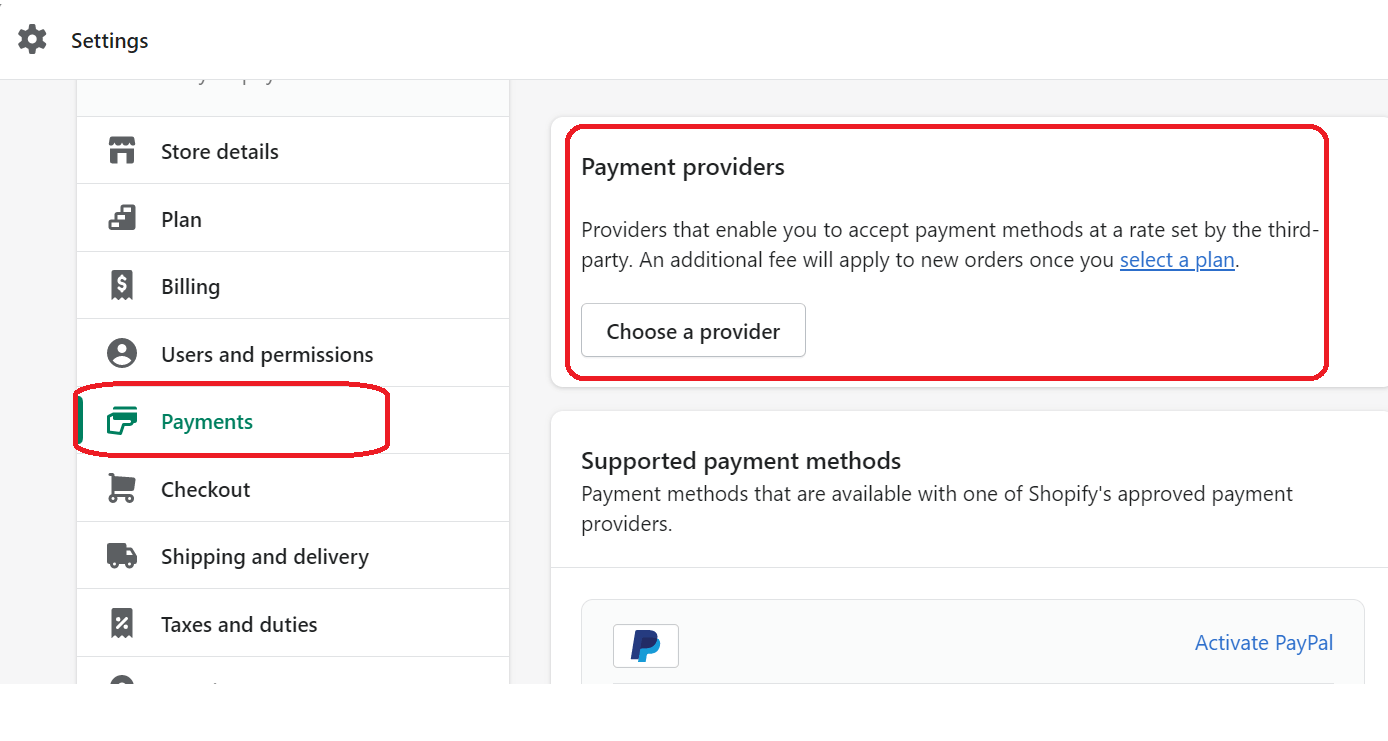Open Shipping and delivery settings
Image resolution: width=1388 pixels, height=741 pixels.
point(265,555)
